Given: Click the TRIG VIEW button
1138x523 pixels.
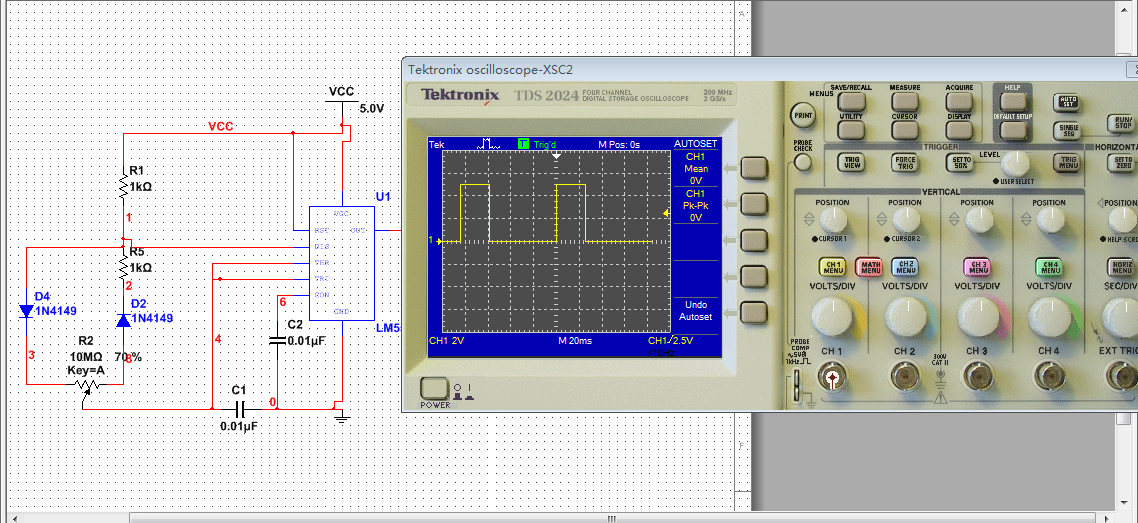Looking at the screenshot, I should pos(851,162).
